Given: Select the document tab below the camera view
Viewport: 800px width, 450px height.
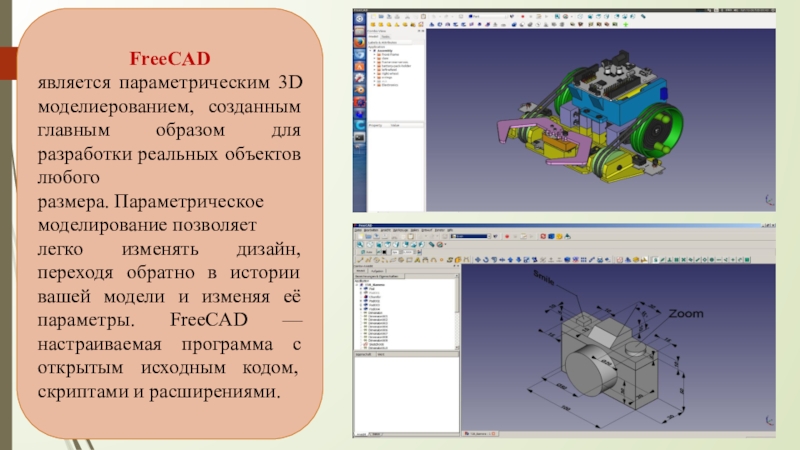Looking at the screenshot, I should pos(480,434).
